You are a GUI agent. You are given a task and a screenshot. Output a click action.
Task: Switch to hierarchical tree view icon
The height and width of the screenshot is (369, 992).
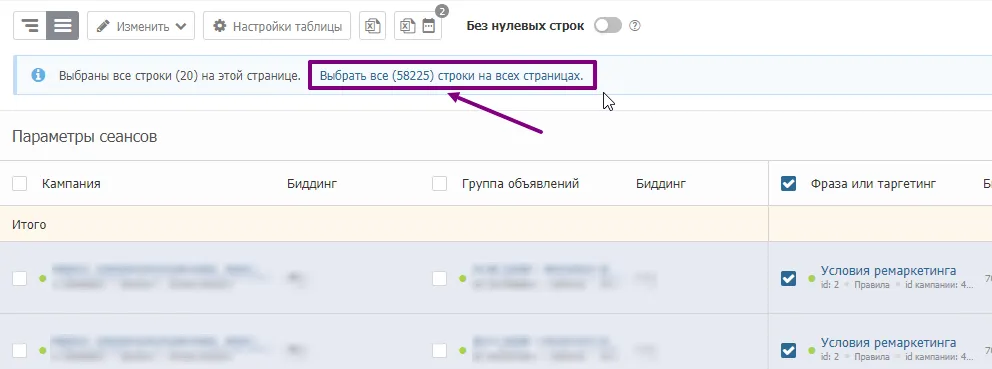(30, 26)
